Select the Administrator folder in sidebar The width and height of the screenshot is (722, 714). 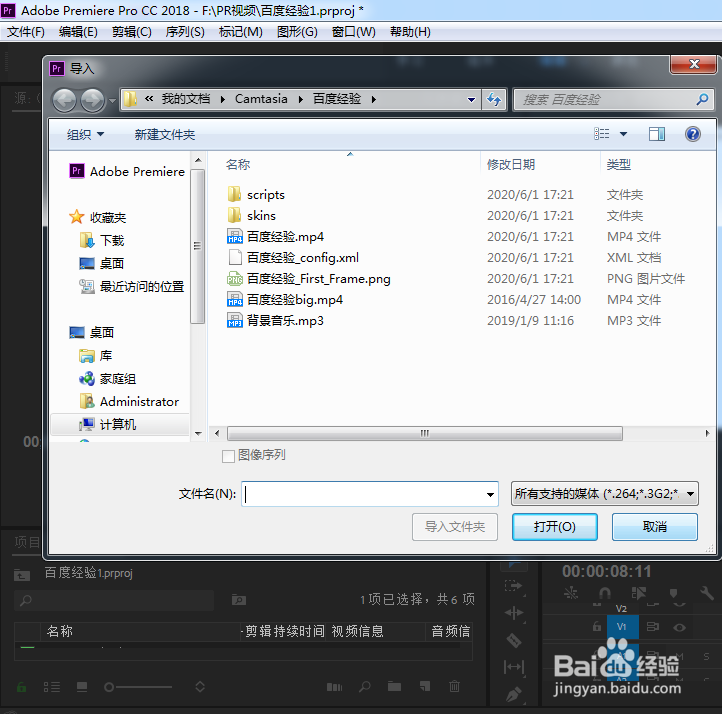[x=129, y=401]
